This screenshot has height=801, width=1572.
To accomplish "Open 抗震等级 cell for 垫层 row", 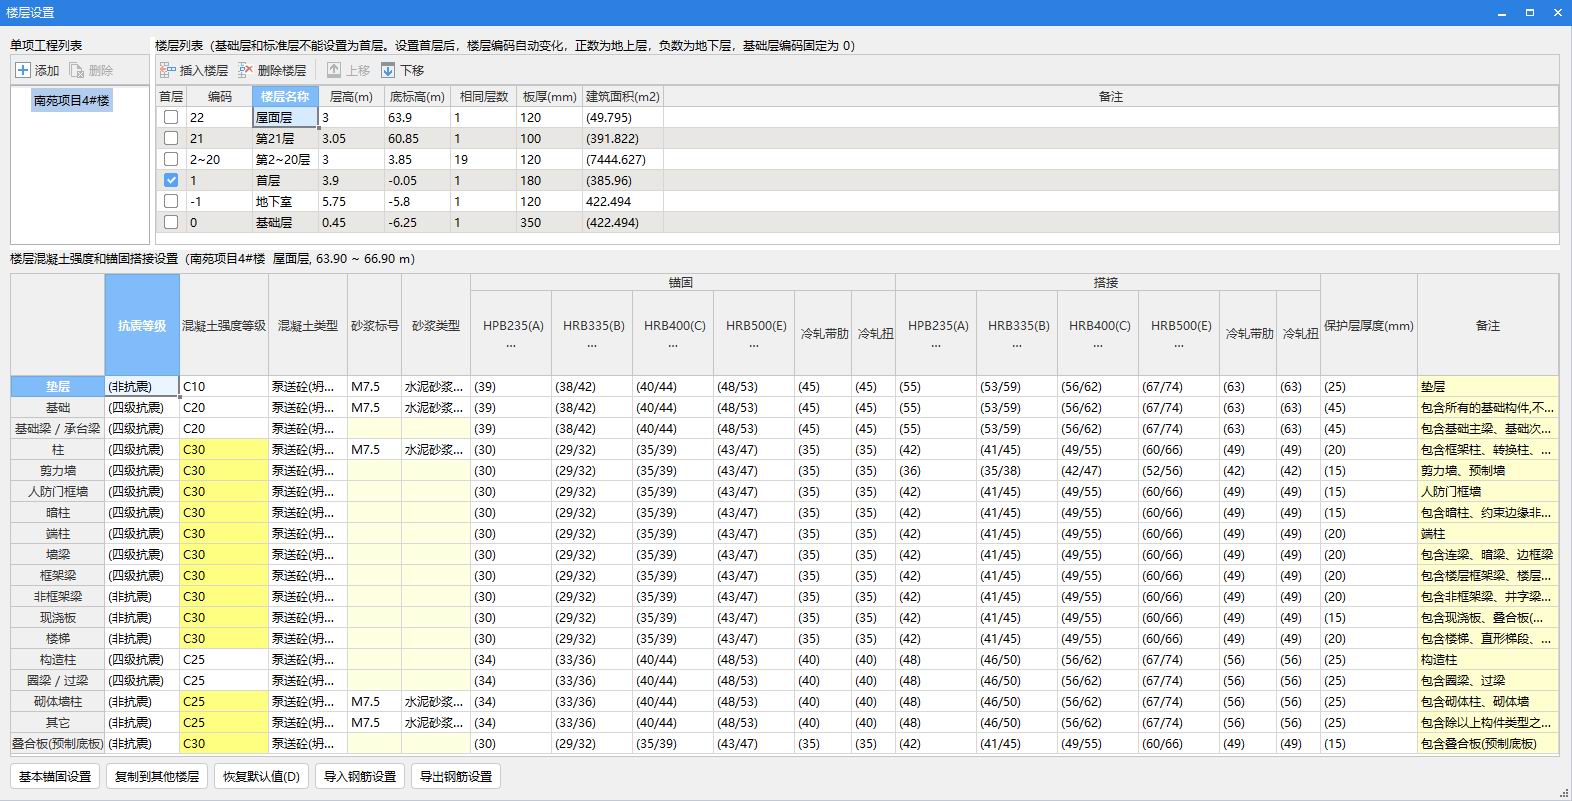I will tap(142, 386).
